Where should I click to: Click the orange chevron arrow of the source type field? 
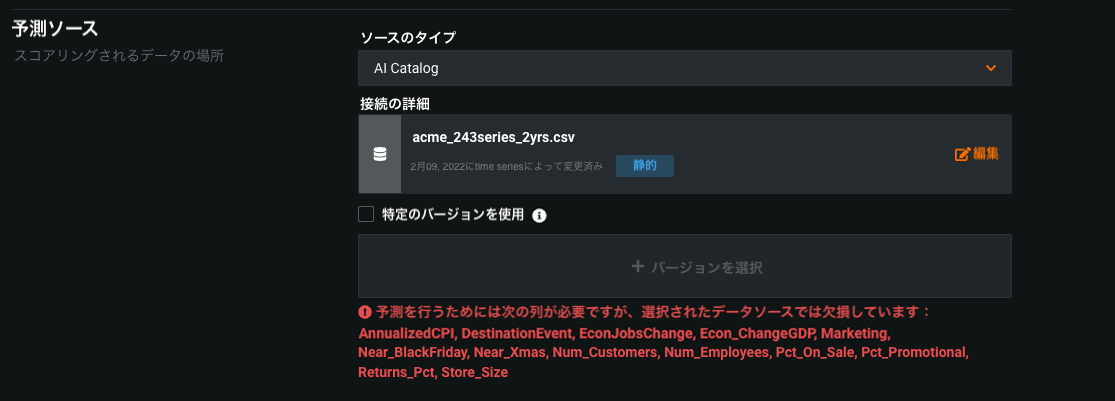coord(991,68)
